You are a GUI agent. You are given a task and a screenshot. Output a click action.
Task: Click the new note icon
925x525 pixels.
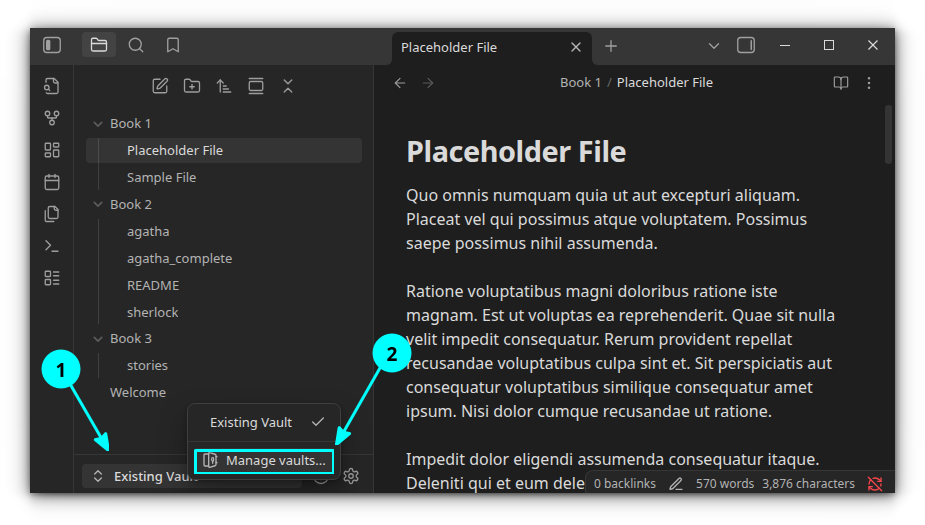pyautogui.click(x=160, y=86)
